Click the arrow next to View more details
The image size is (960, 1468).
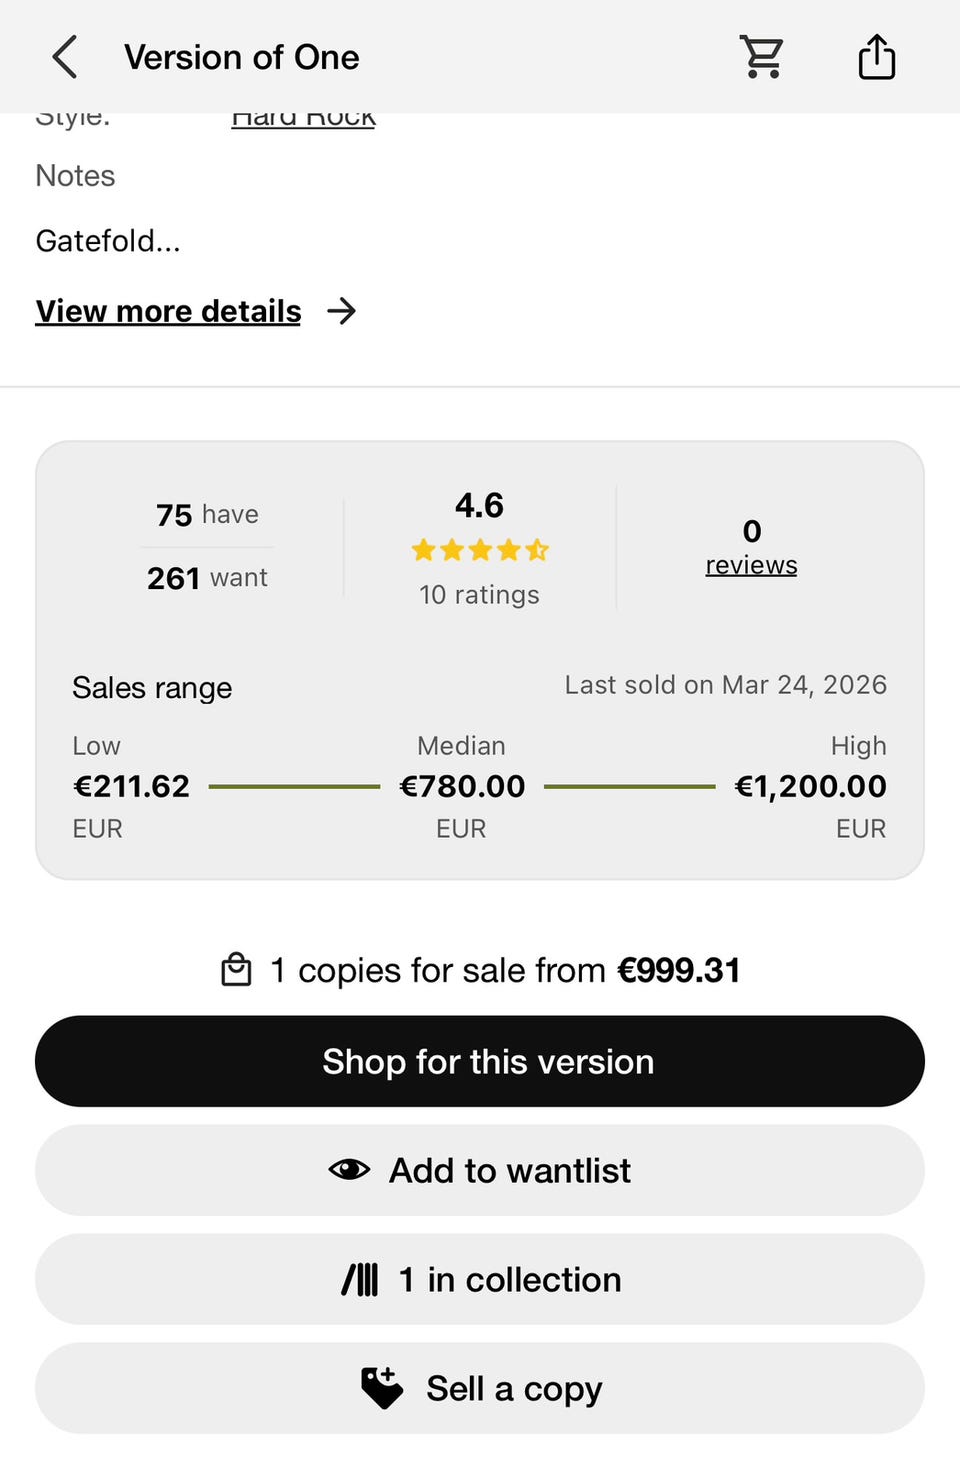pos(342,311)
